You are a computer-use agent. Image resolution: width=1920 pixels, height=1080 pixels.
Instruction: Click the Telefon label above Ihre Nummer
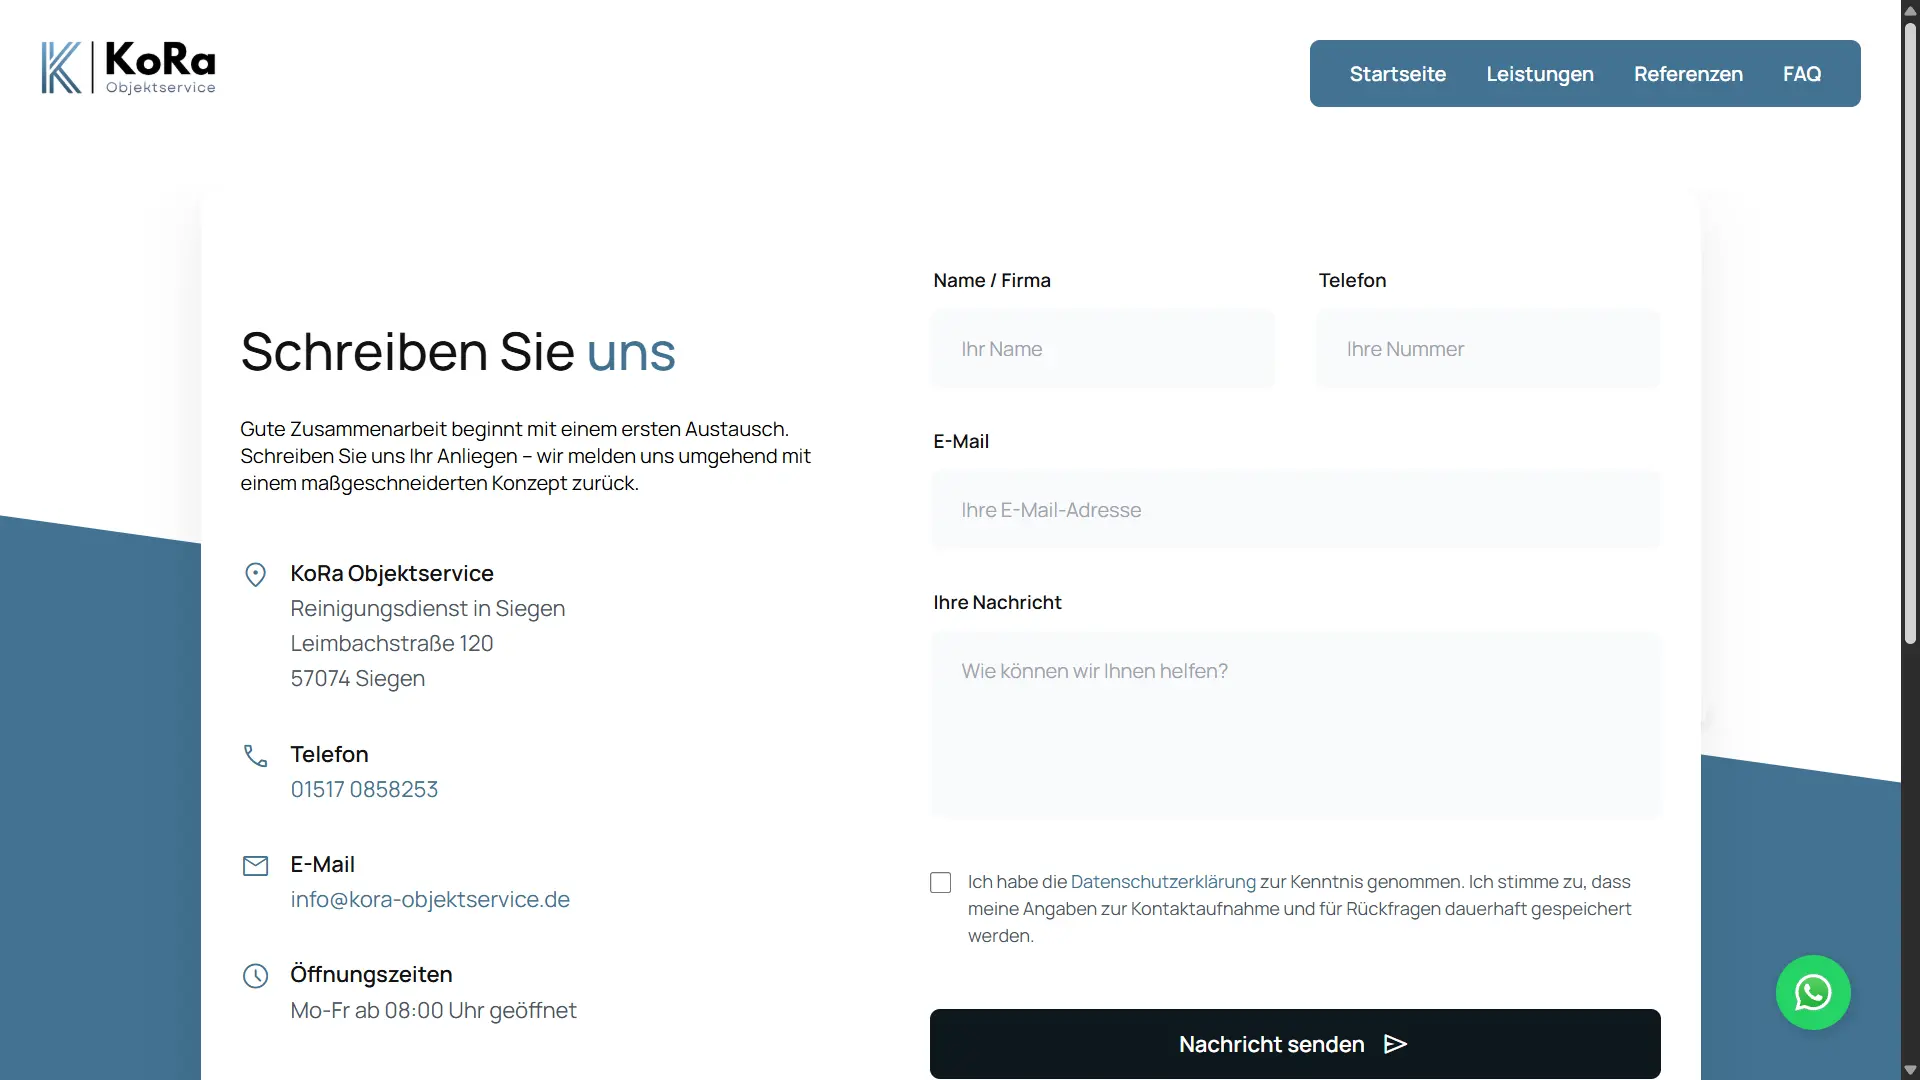point(1352,280)
